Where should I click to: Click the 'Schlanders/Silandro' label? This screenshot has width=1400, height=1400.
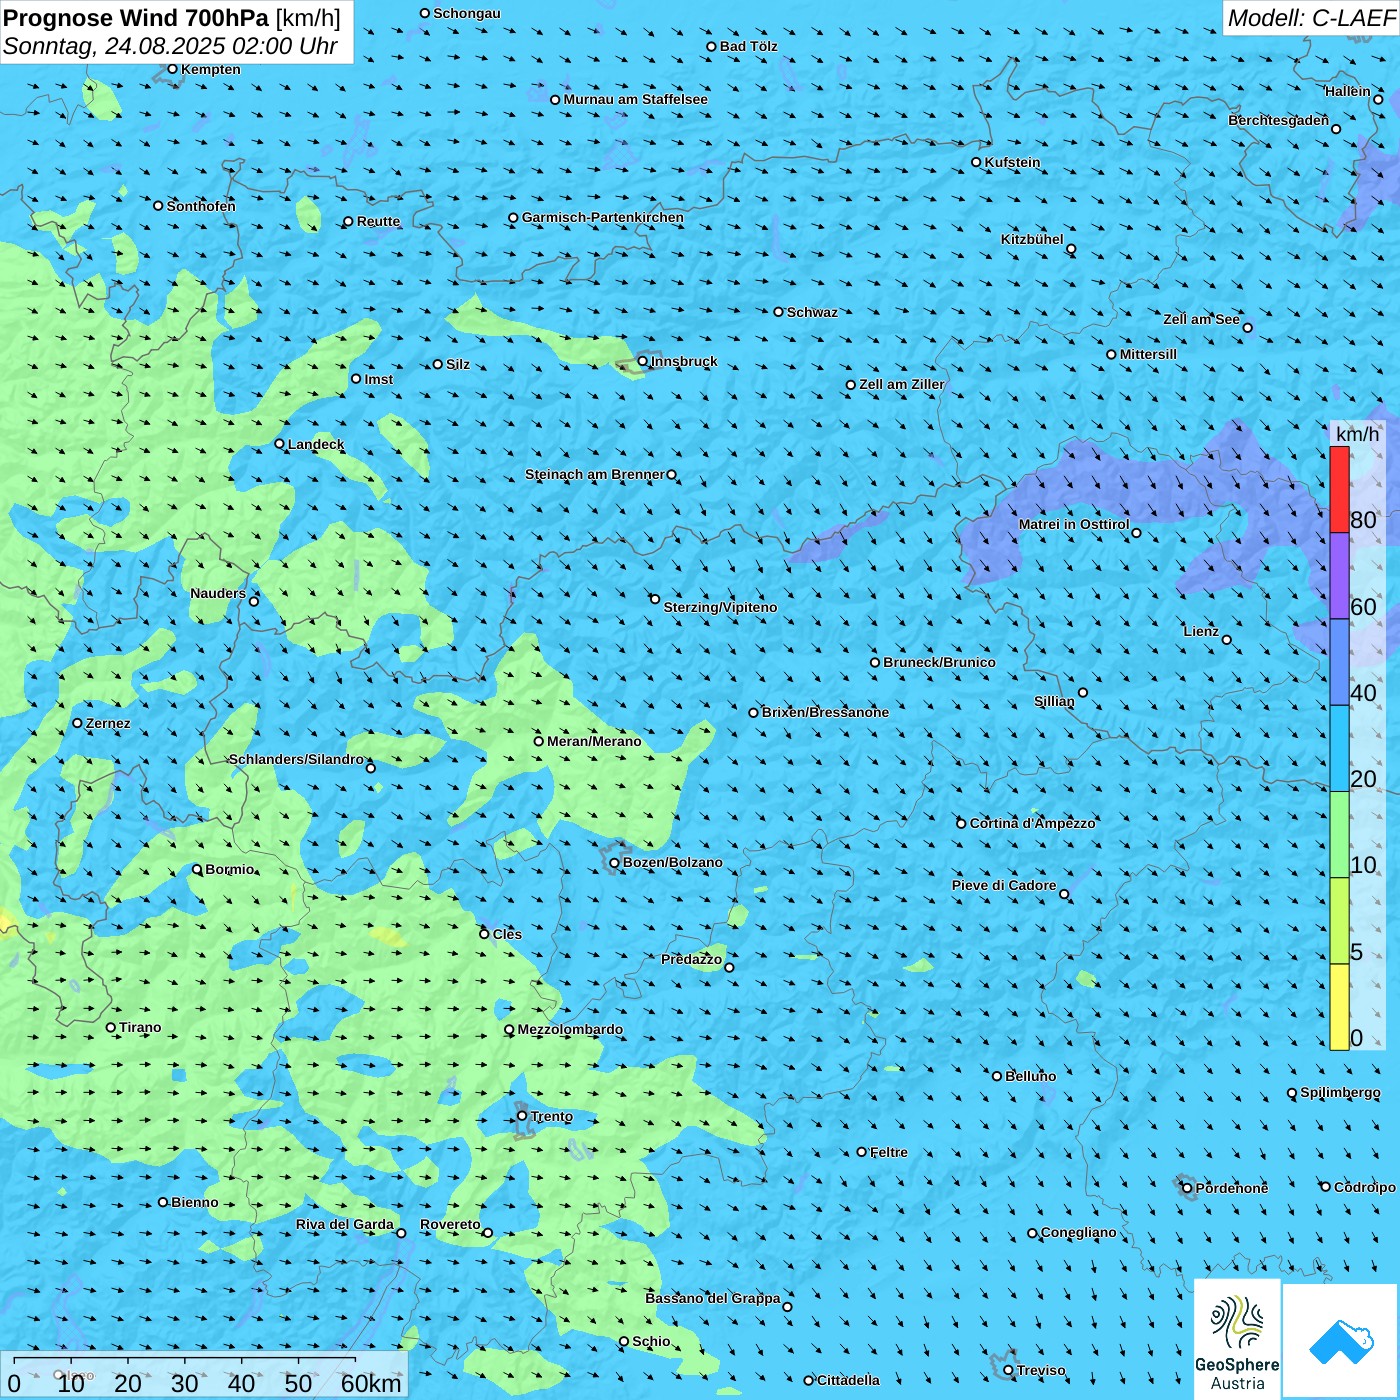[296, 759]
